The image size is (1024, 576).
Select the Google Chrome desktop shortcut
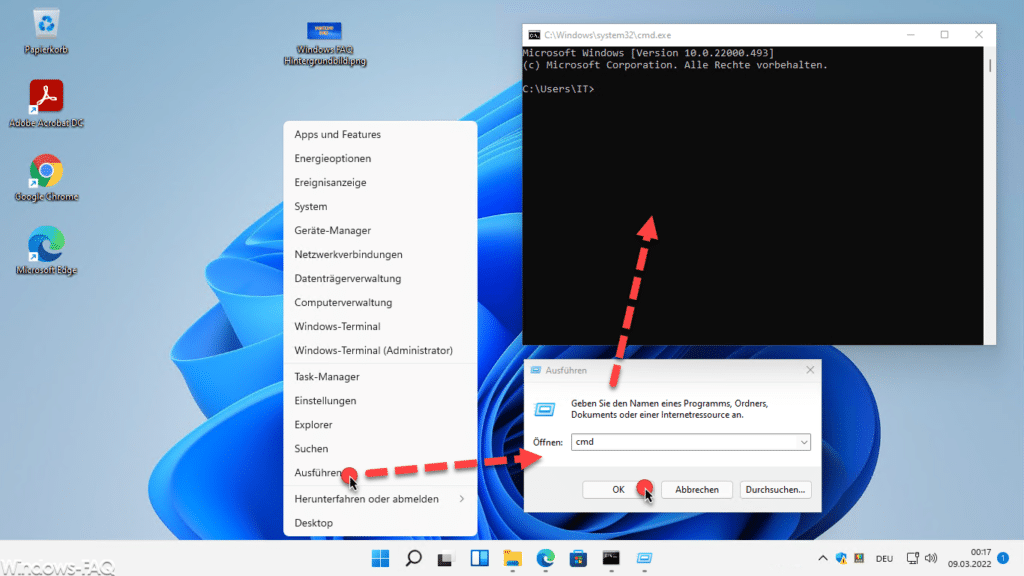[x=46, y=178]
